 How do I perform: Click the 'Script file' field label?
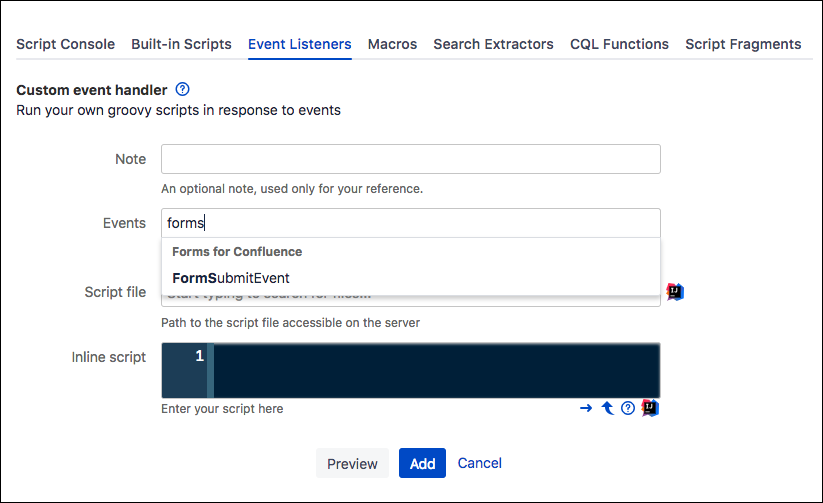(115, 292)
